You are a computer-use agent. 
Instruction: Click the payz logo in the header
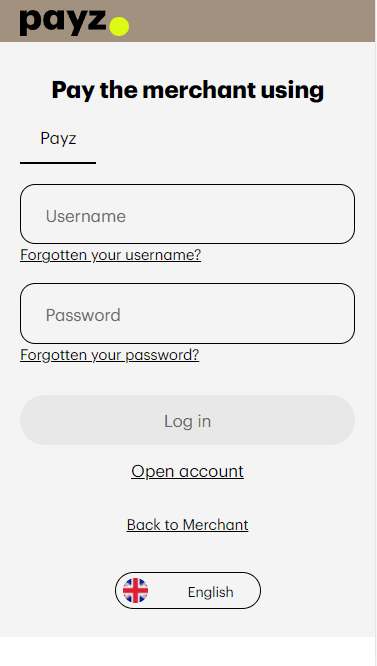[x=74, y=21]
